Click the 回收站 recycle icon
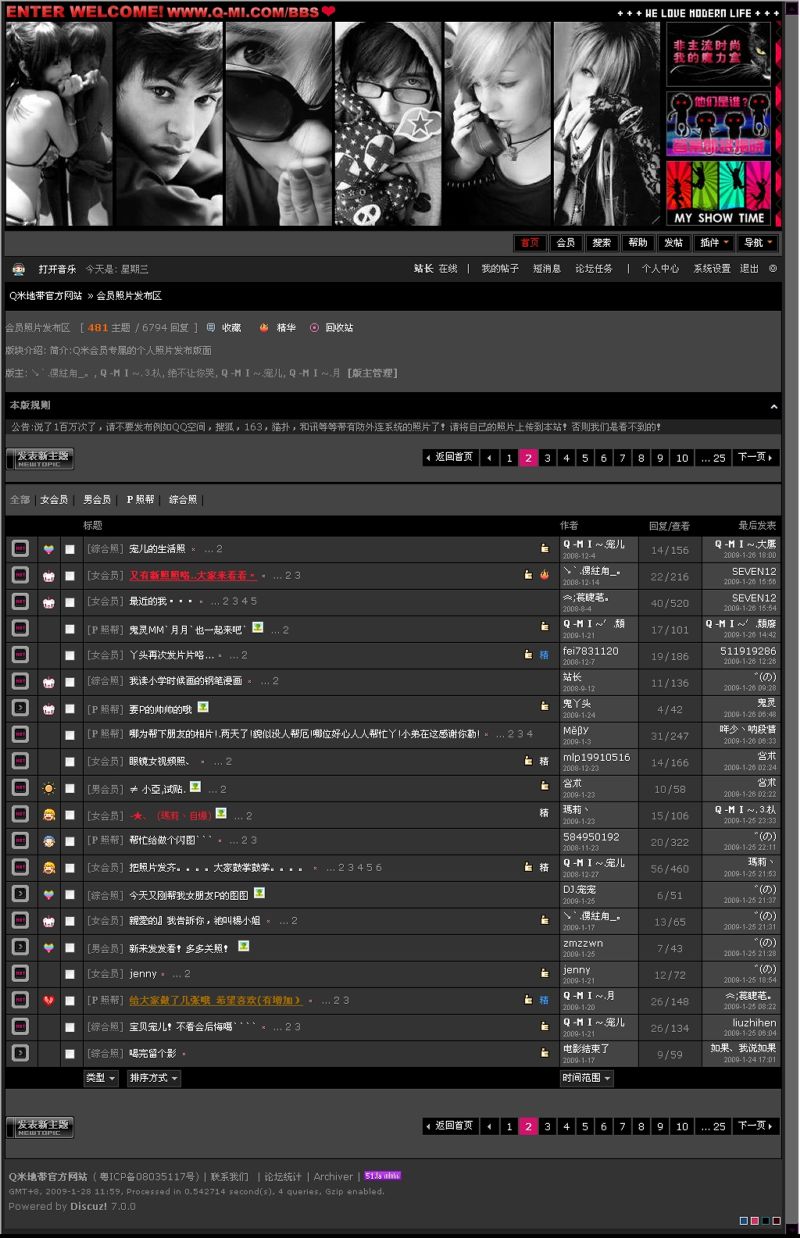Screen dimensions: 800x1238 coord(314,327)
